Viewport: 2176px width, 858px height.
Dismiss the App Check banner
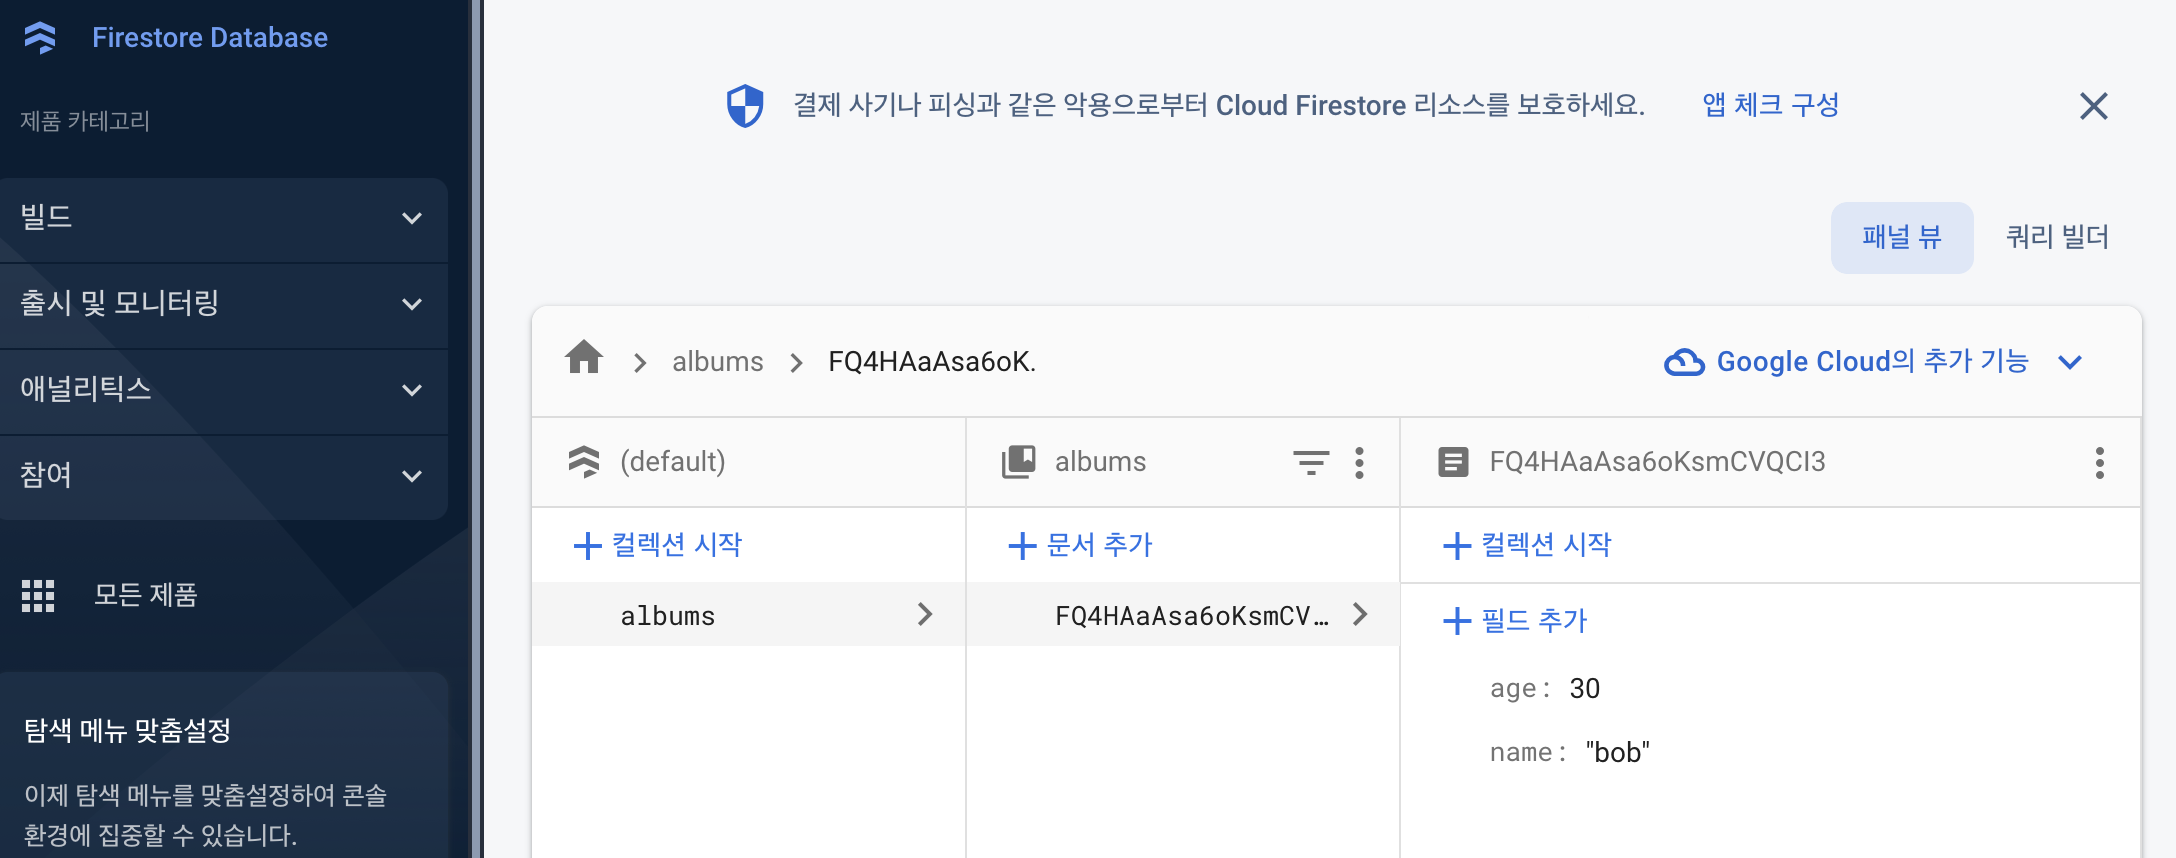2093,106
